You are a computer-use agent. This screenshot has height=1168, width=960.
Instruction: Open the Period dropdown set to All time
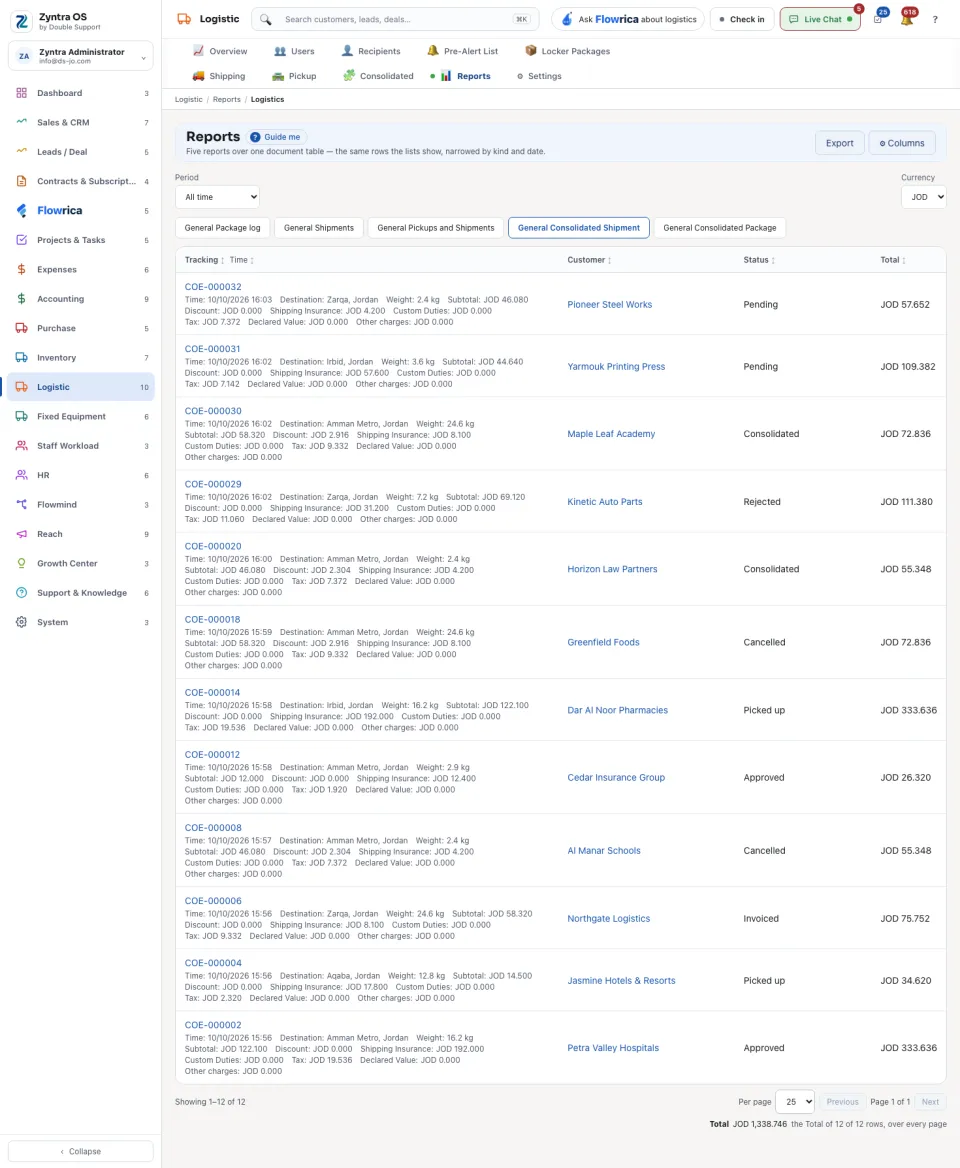217,197
